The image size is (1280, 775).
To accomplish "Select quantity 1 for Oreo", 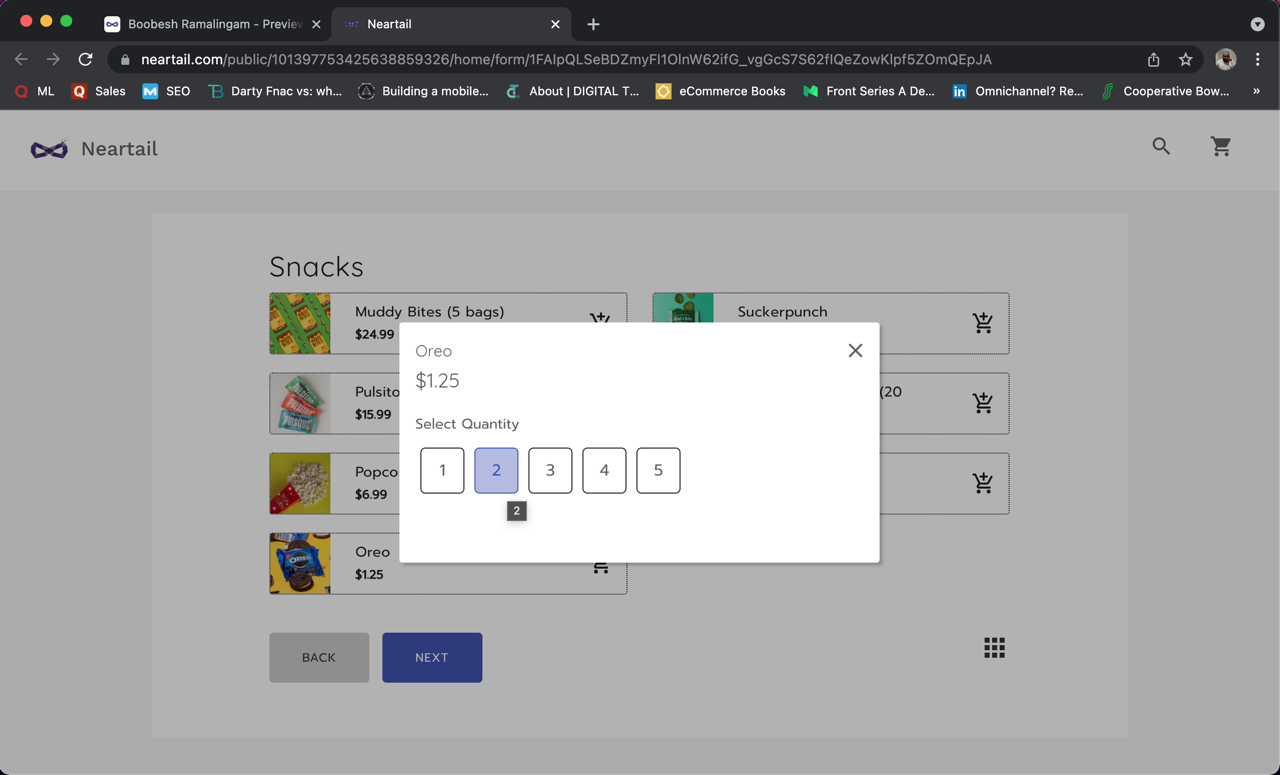I will click(x=442, y=470).
